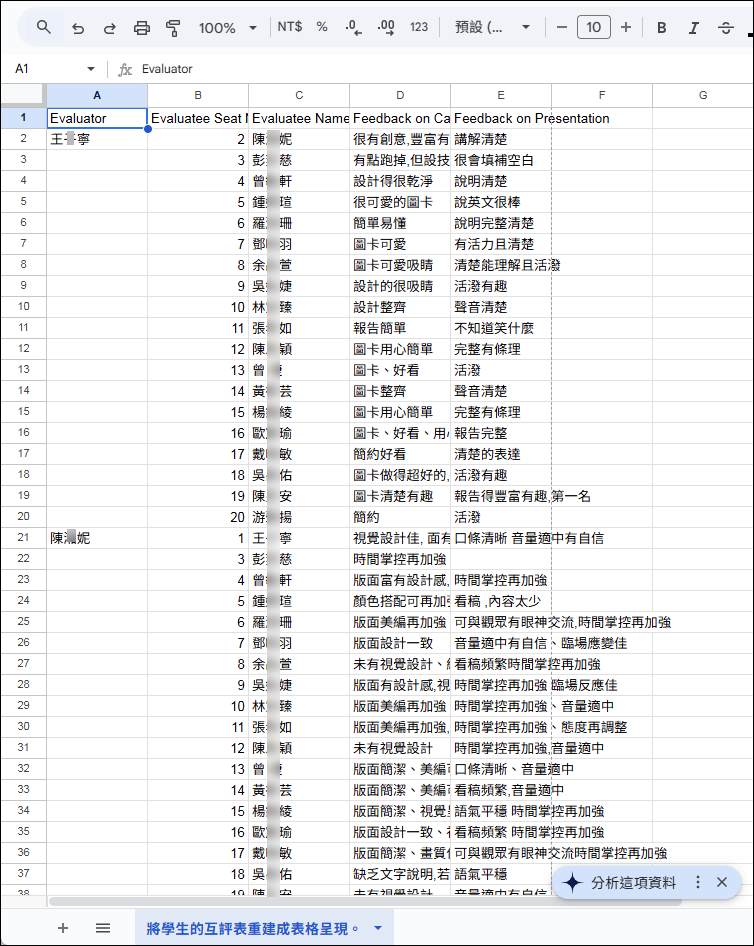Click cell with 講解清楚
This screenshot has width=754, height=946.
(x=501, y=139)
